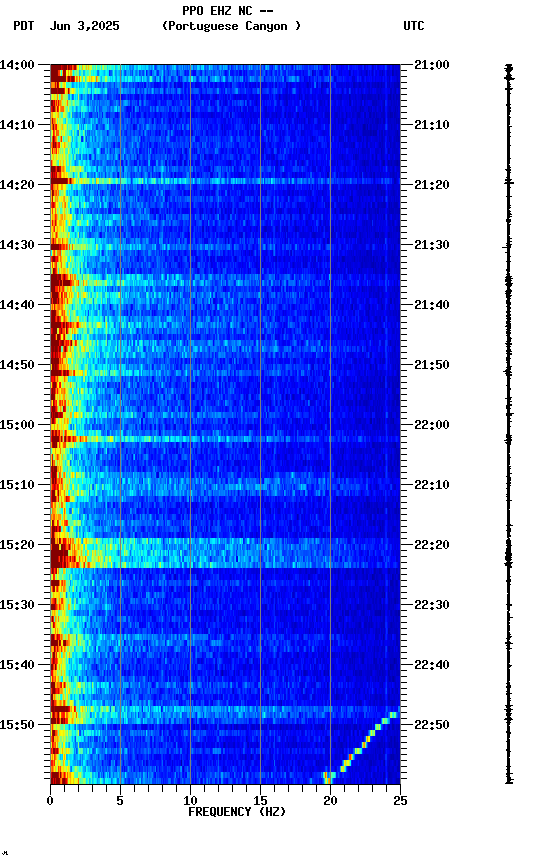Click the 20 Hz frequency axis label
Image resolution: width=552 pixels, height=864 pixels.
tap(330, 801)
